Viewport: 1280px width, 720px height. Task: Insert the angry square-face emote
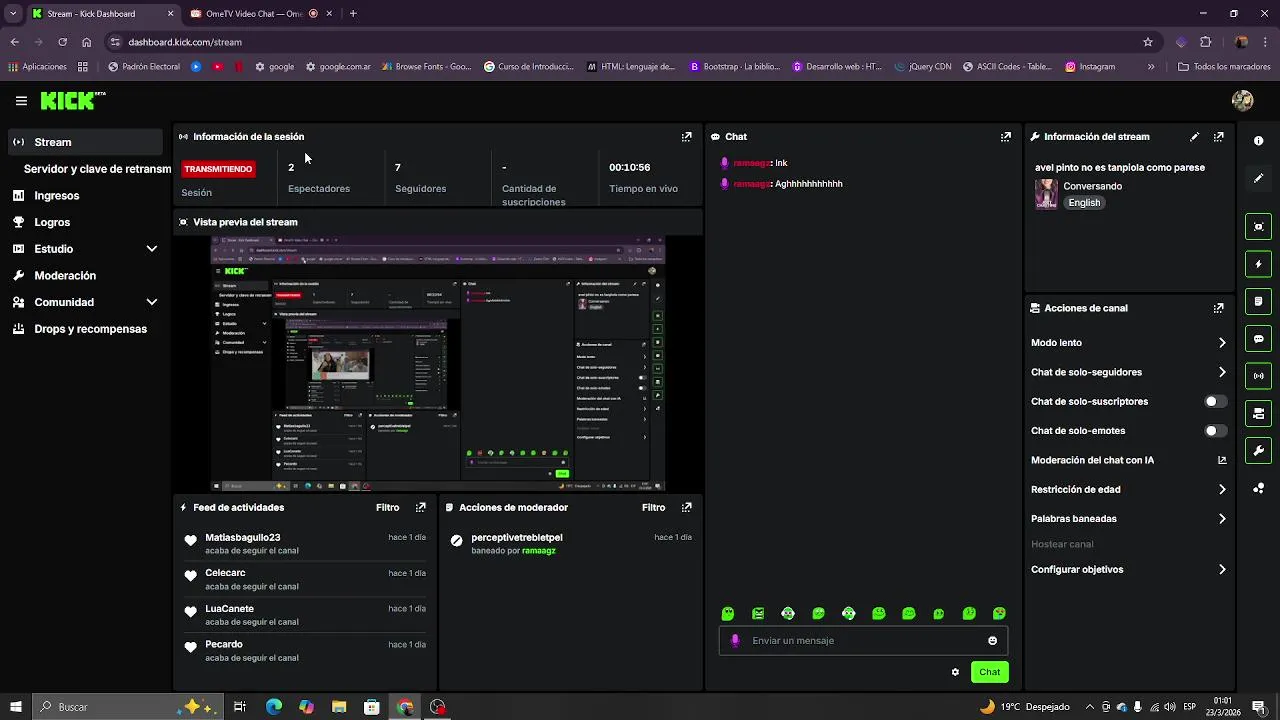click(x=758, y=614)
